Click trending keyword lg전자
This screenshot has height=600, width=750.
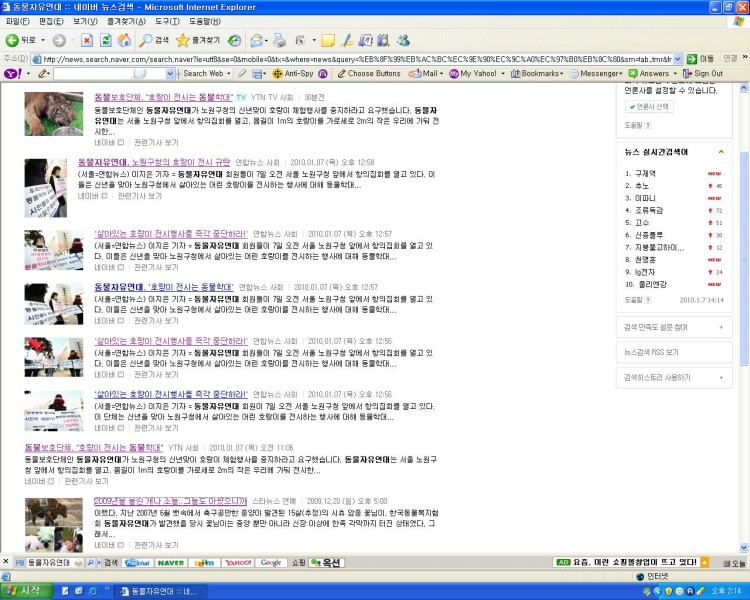pos(645,272)
